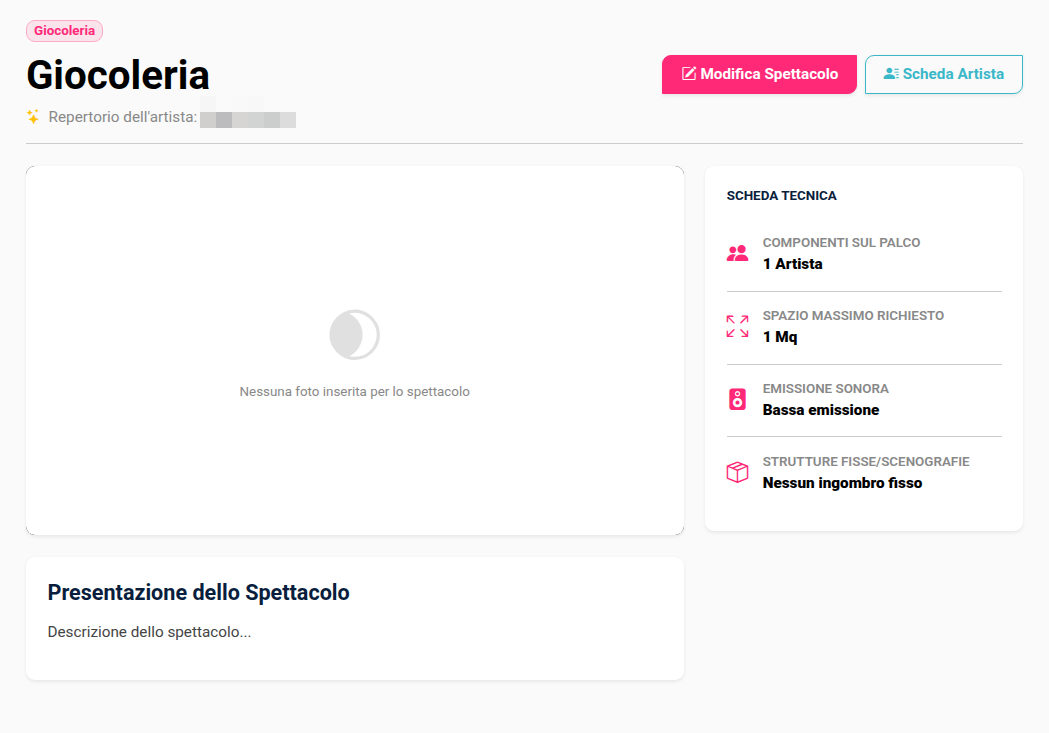Click the people icon for Componenti sul palco
Viewport: 1049px width, 733px height.
[x=737, y=253]
